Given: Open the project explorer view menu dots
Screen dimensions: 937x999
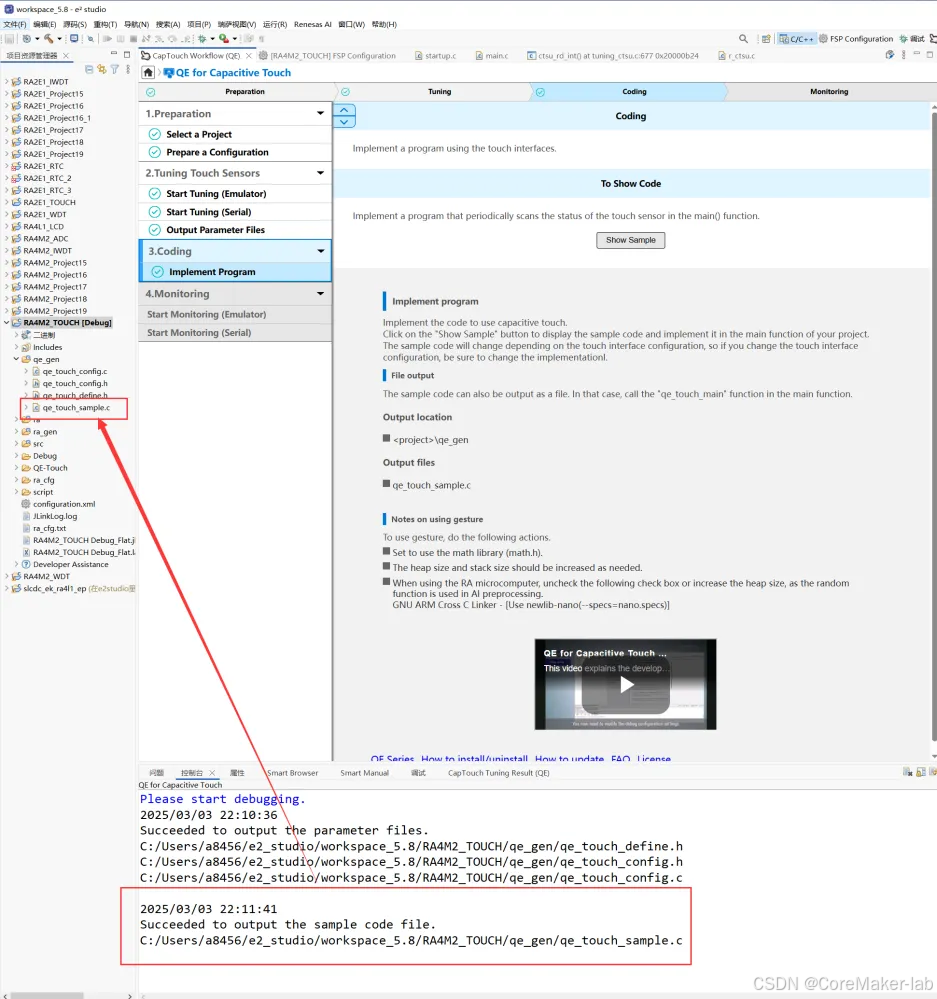Looking at the screenshot, I should pyautogui.click(x=127, y=69).
